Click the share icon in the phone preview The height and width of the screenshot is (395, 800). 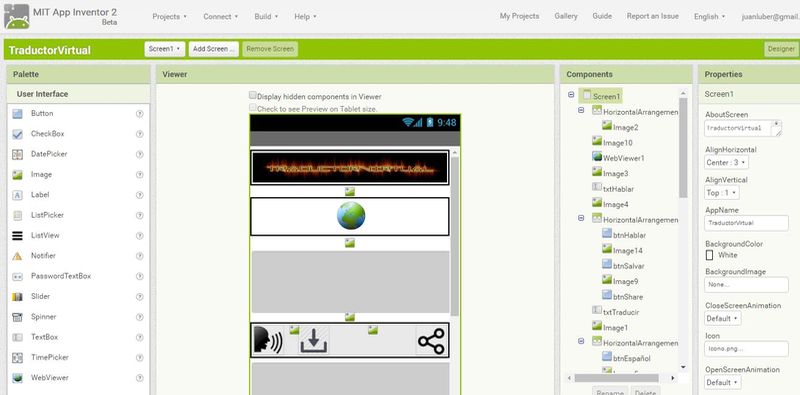[431, 341]
